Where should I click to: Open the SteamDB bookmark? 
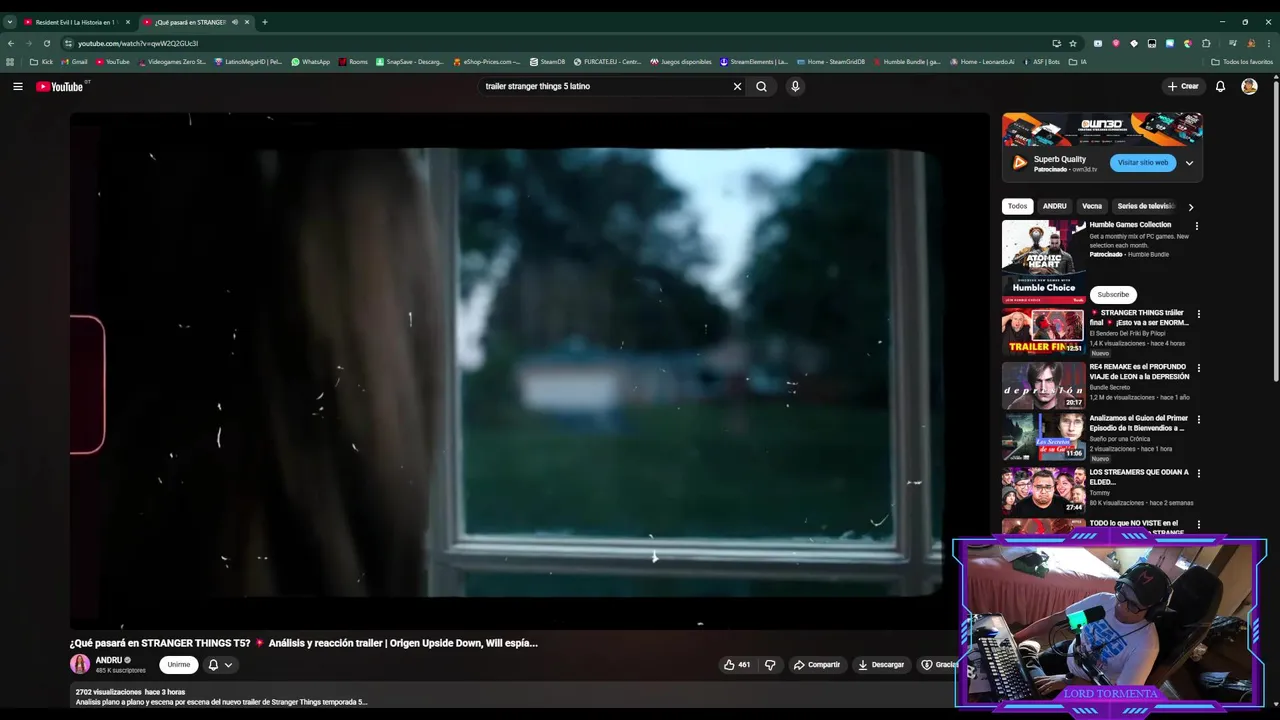pyautogui.click(x=547, y=62)
